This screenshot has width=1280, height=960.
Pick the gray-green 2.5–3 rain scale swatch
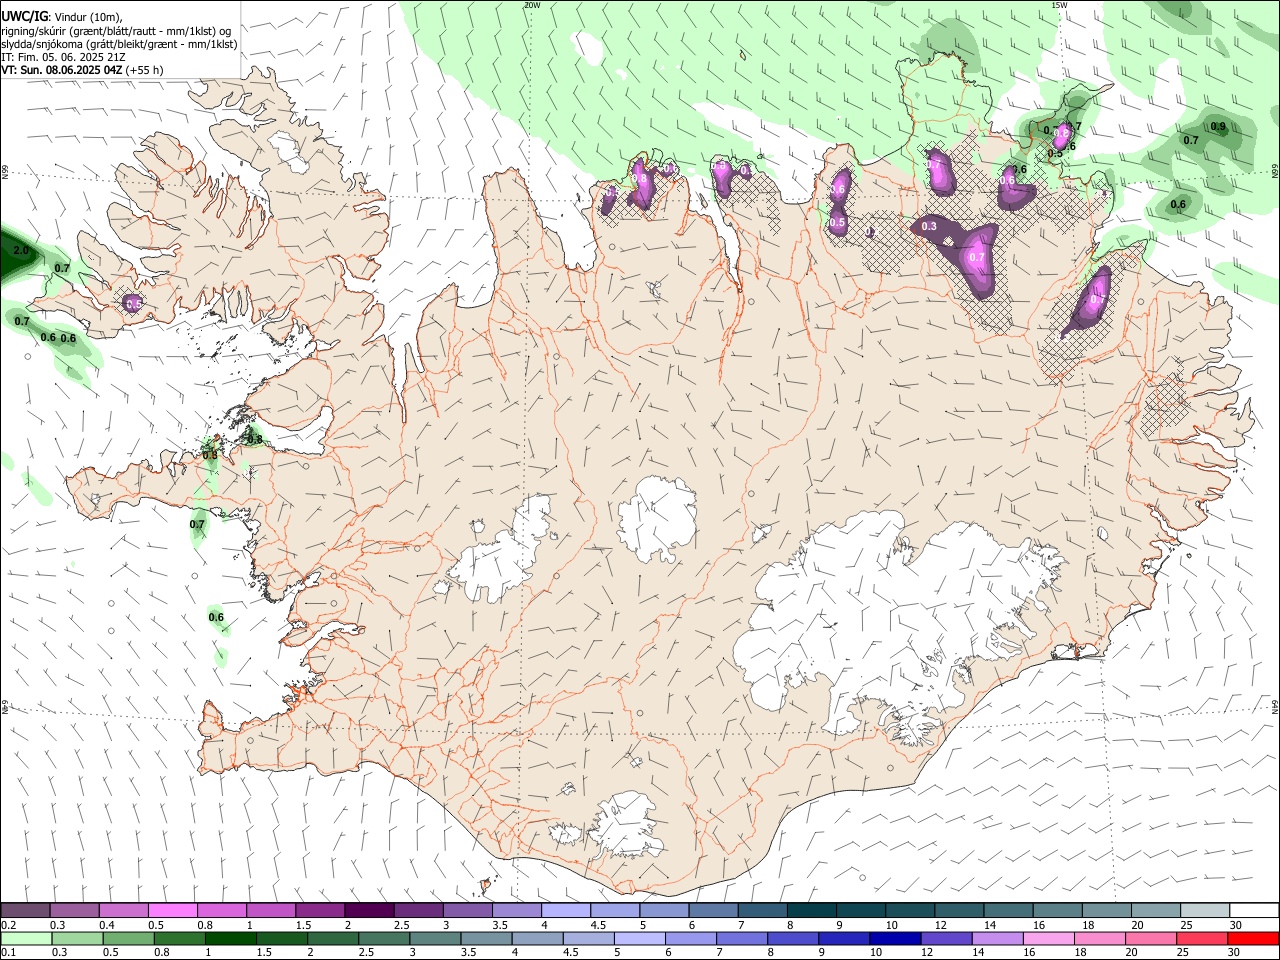(384, 938)
